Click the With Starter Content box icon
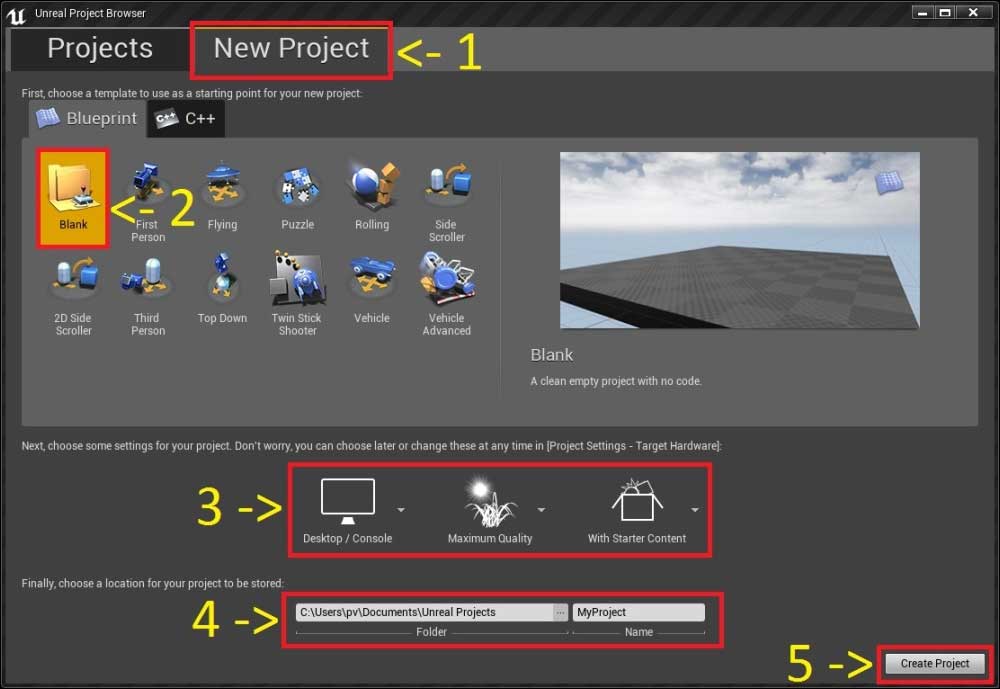This screenshot has width=1000, height=689. (x=637, y=500)
